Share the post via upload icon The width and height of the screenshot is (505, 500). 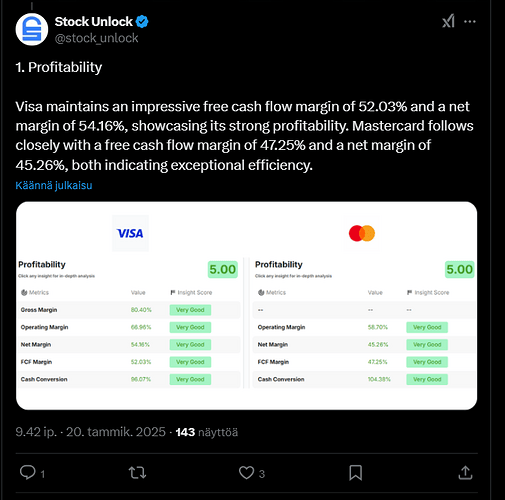coord(465,473)
